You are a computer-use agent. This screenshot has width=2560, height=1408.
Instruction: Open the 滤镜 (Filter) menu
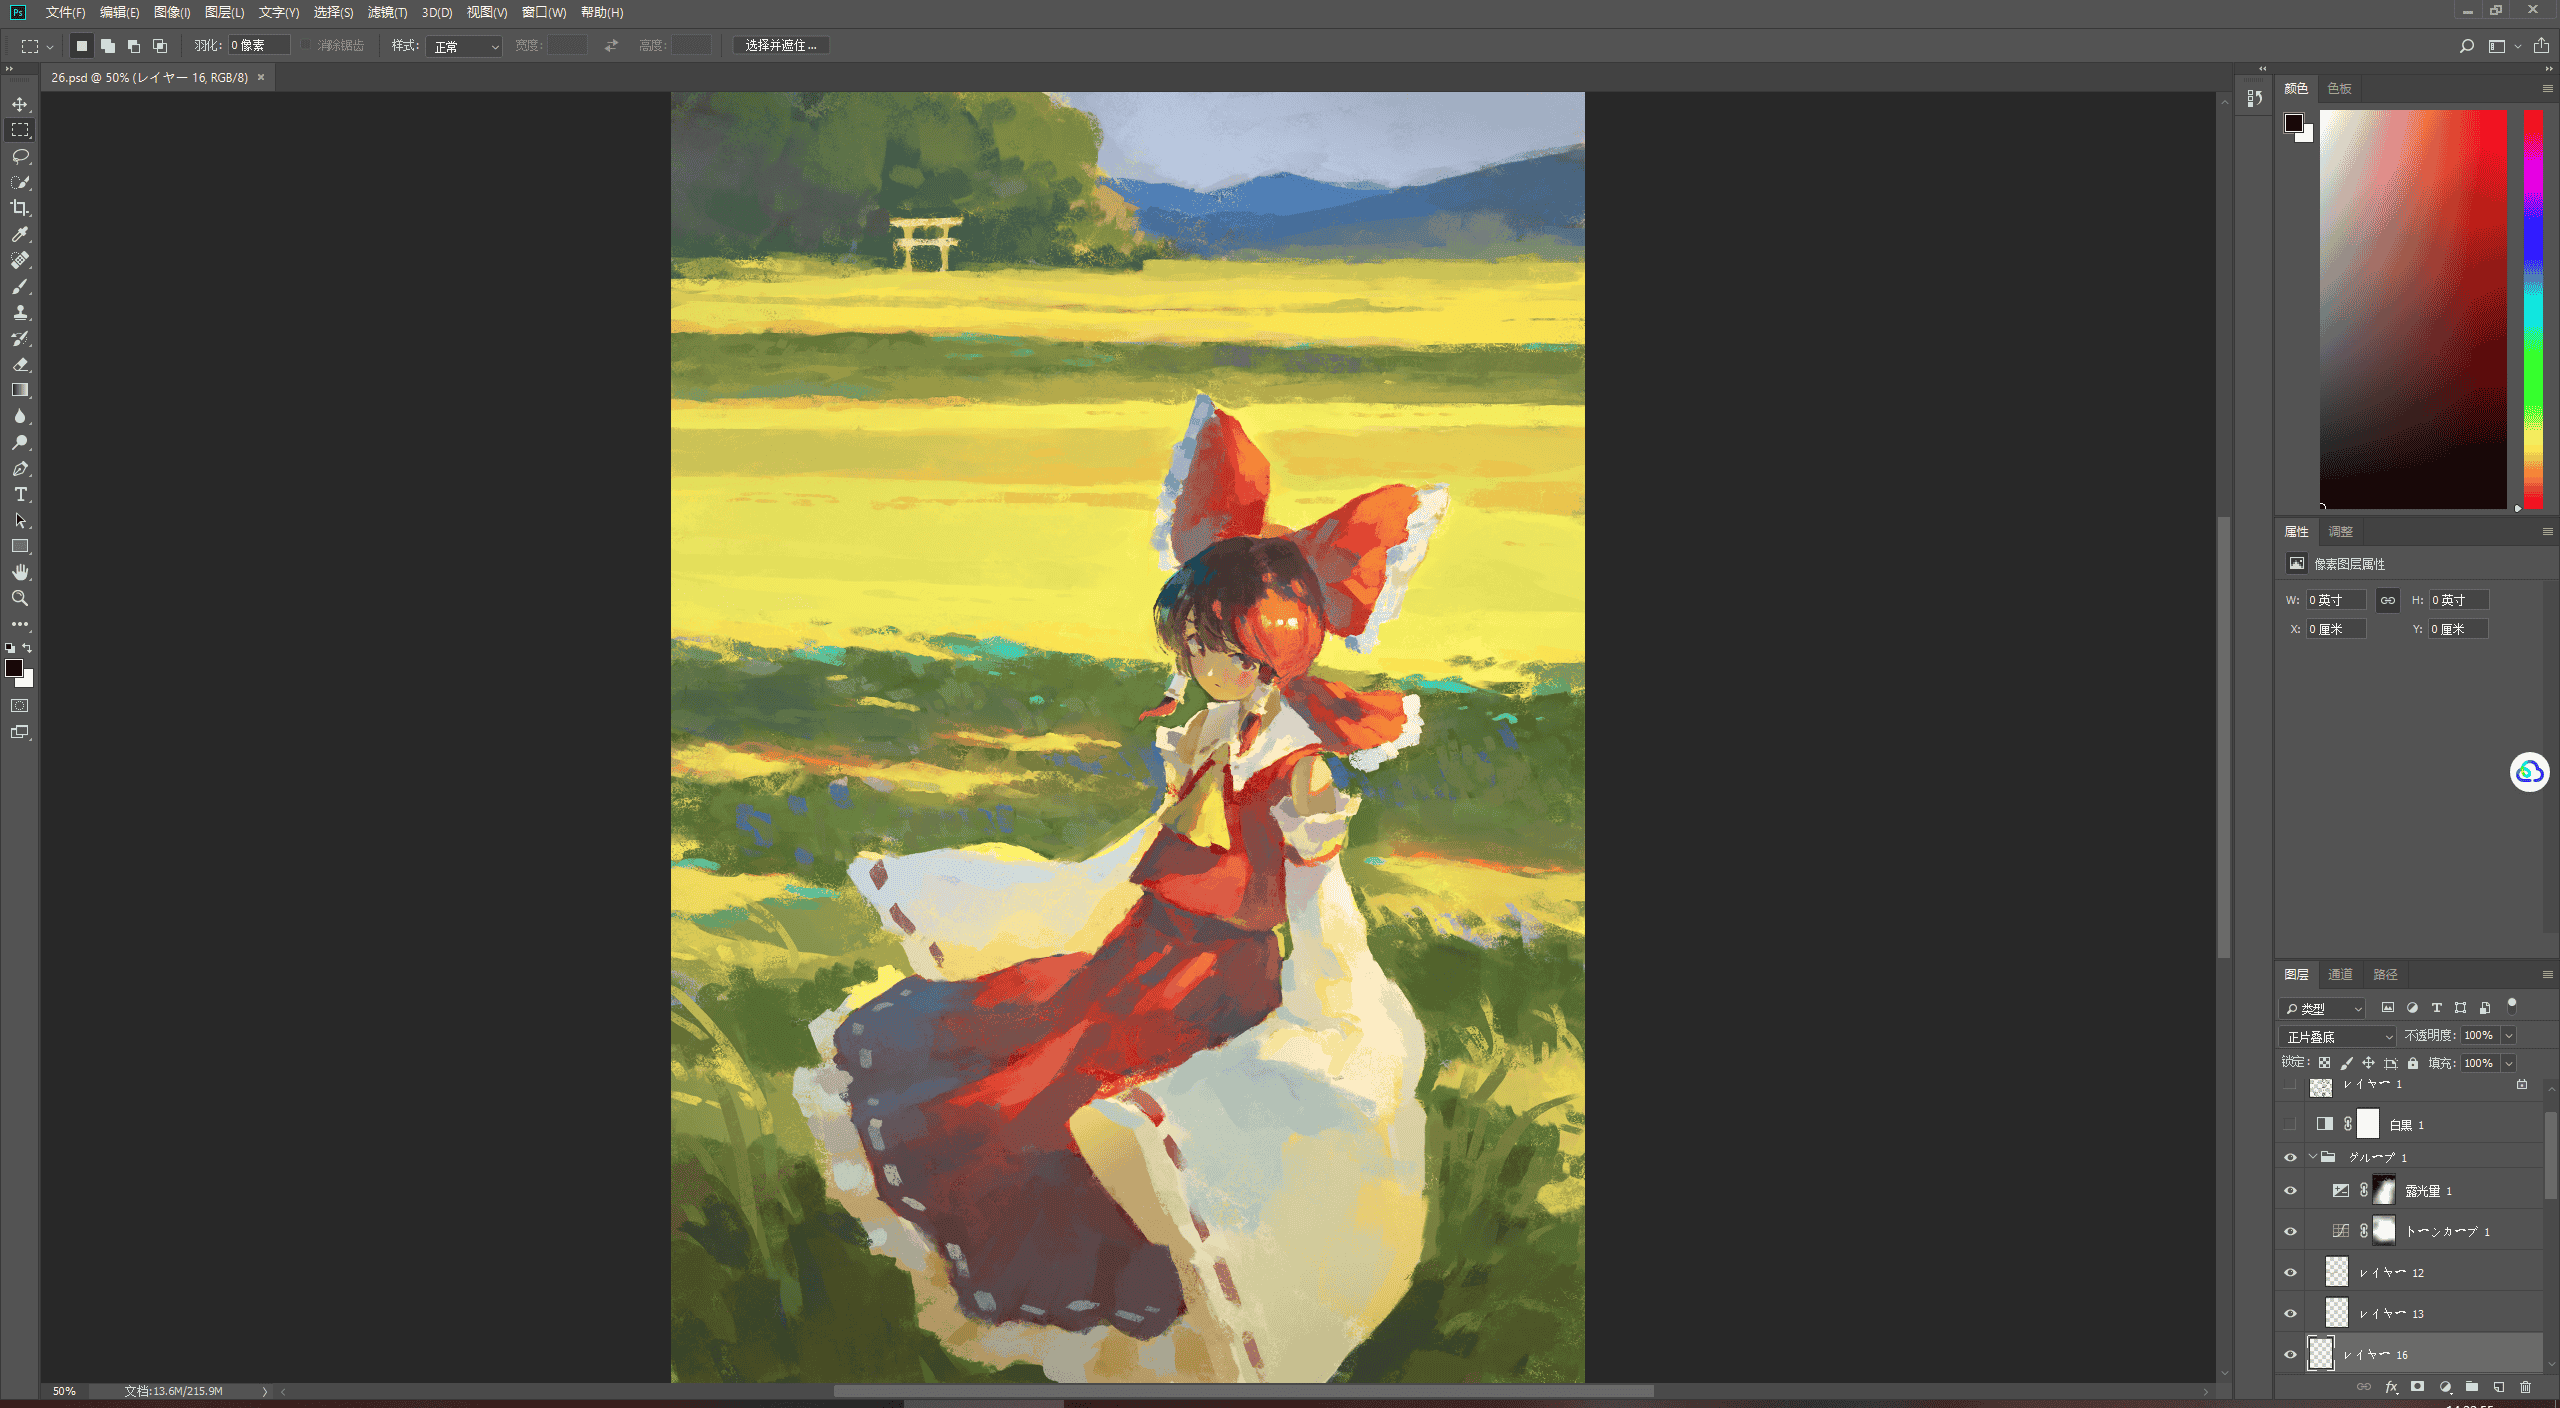[387, 12]
